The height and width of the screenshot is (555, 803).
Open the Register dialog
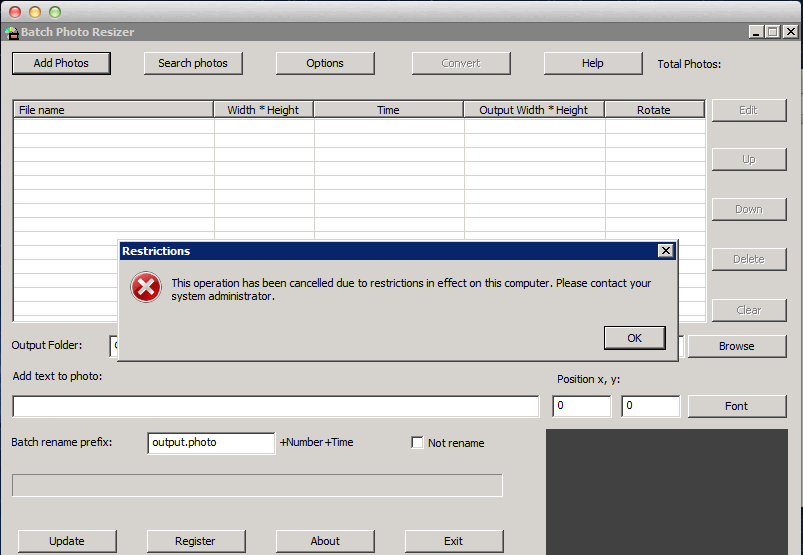coord(195,541)
